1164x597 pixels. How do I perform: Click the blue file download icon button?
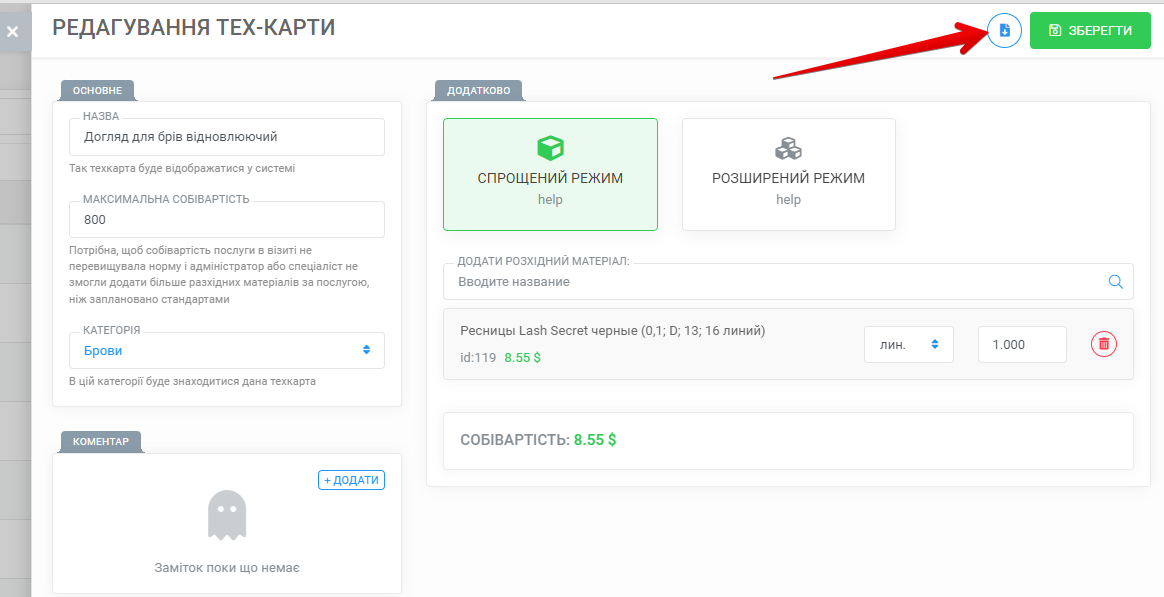(1004, 30)
